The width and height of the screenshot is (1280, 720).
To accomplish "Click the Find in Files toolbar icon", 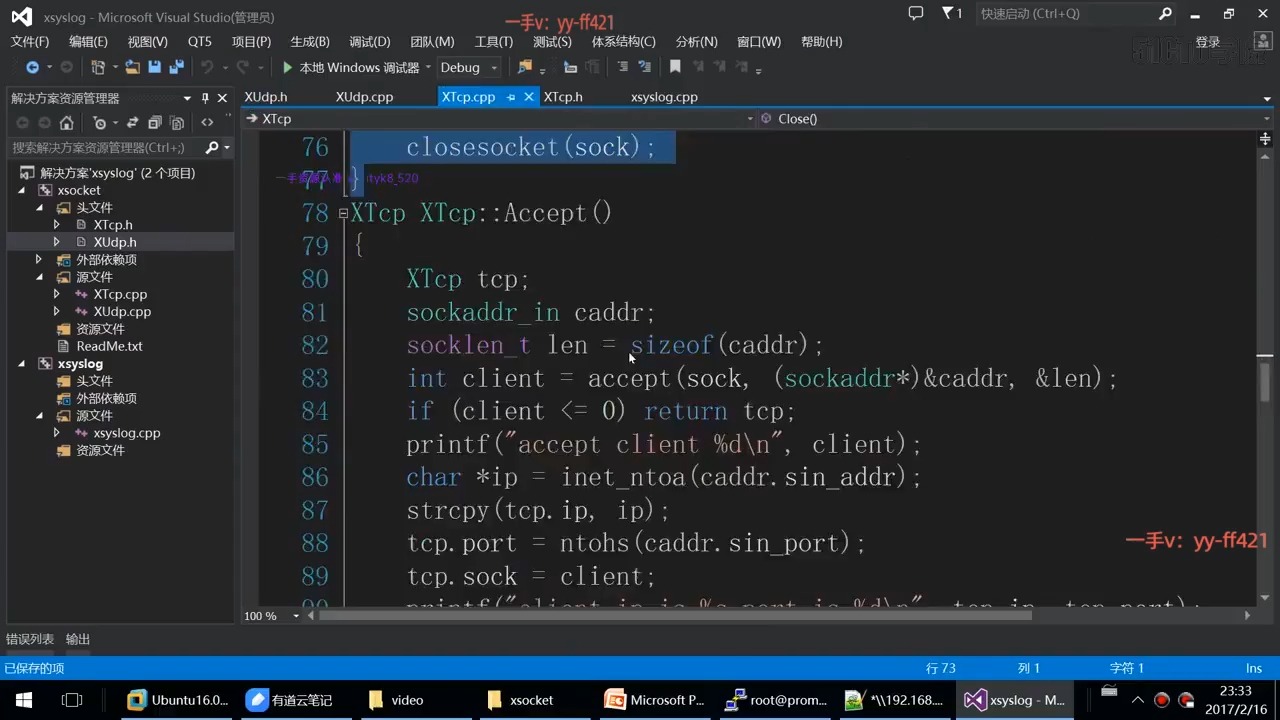I will [x=525, y=67].
